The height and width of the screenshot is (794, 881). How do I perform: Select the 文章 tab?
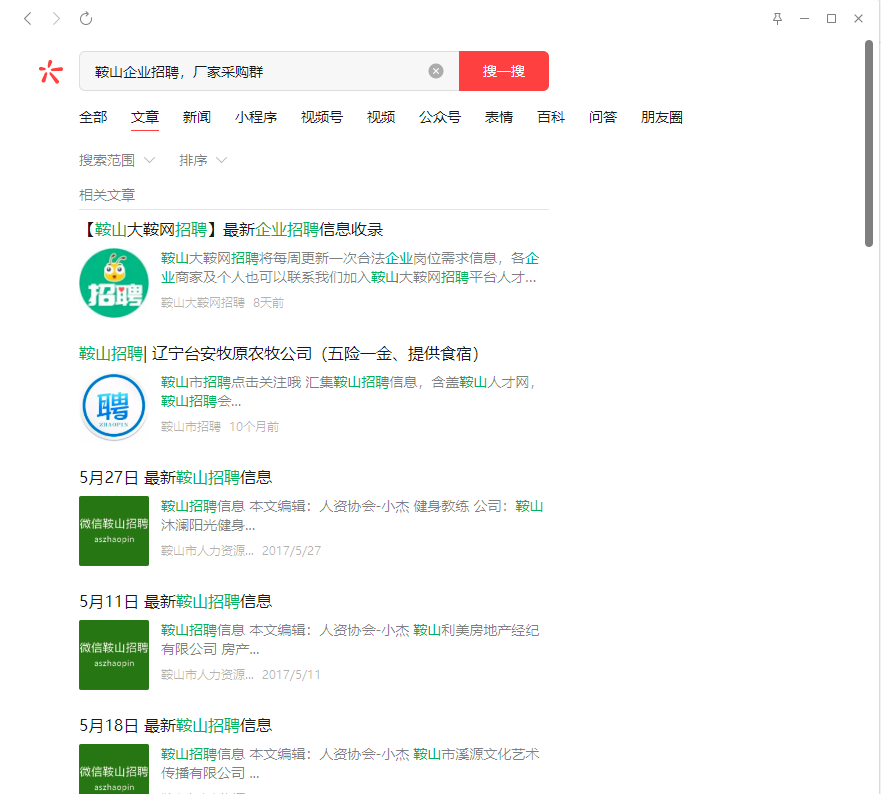[145, 117]
